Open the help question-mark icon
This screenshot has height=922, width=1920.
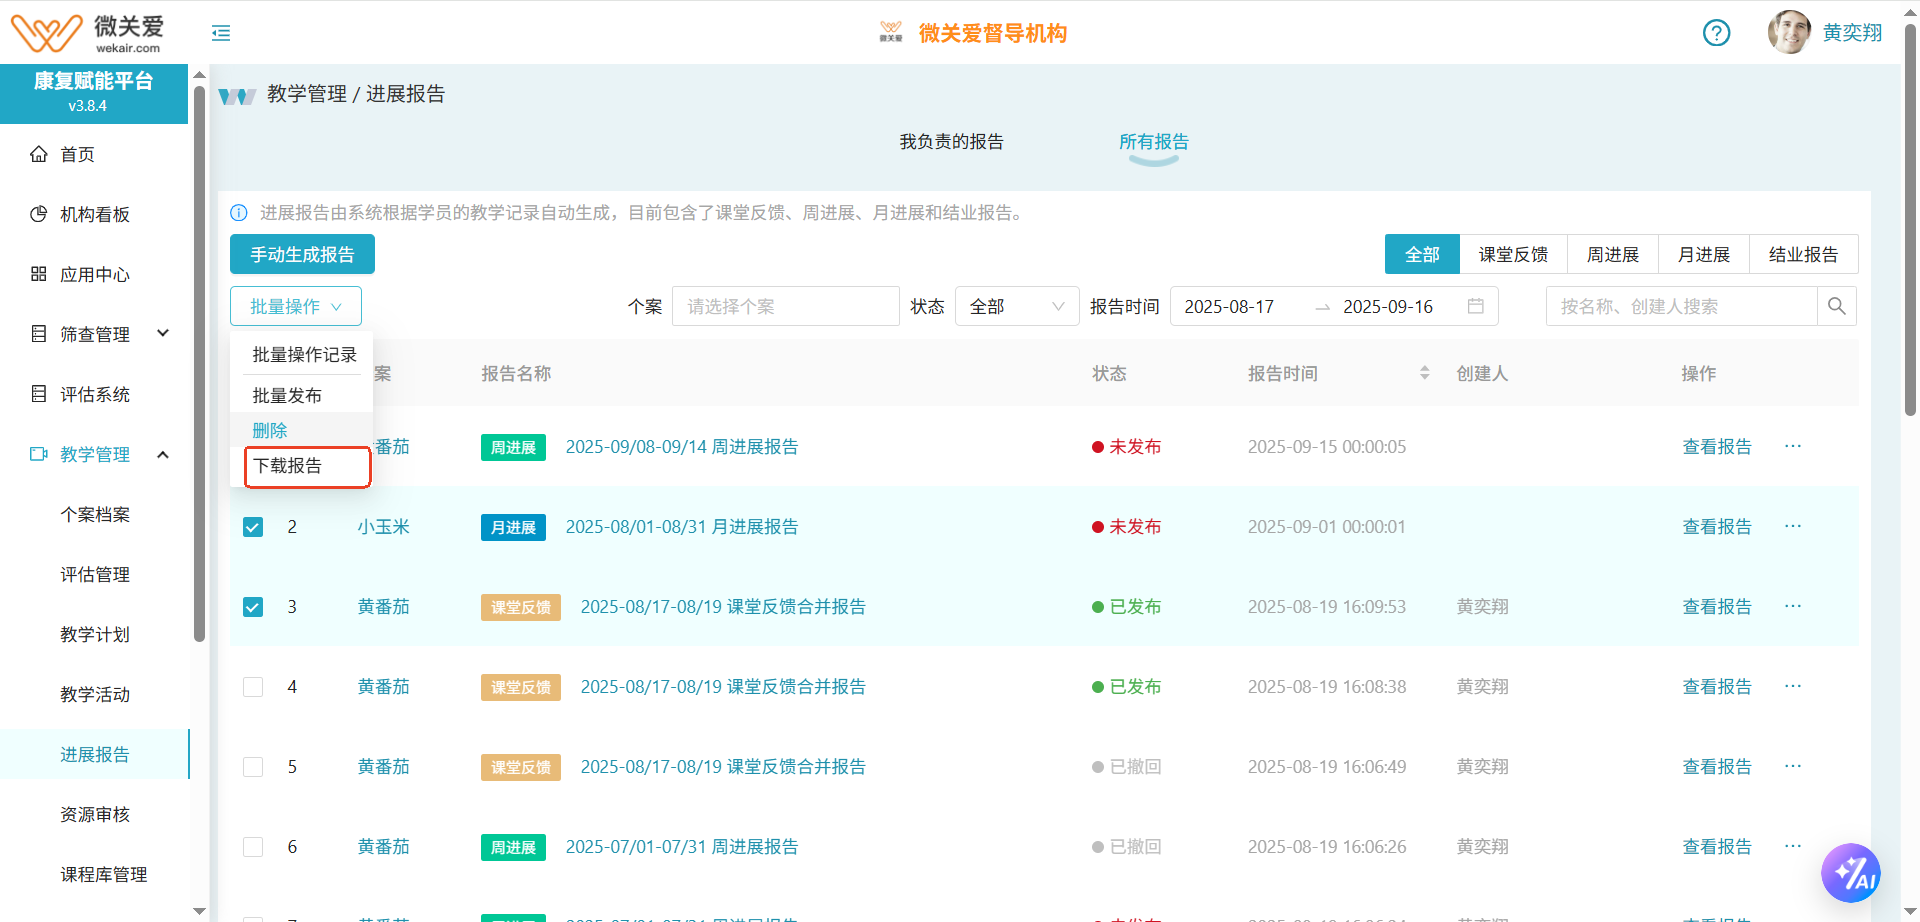[x=1717, y=33]
